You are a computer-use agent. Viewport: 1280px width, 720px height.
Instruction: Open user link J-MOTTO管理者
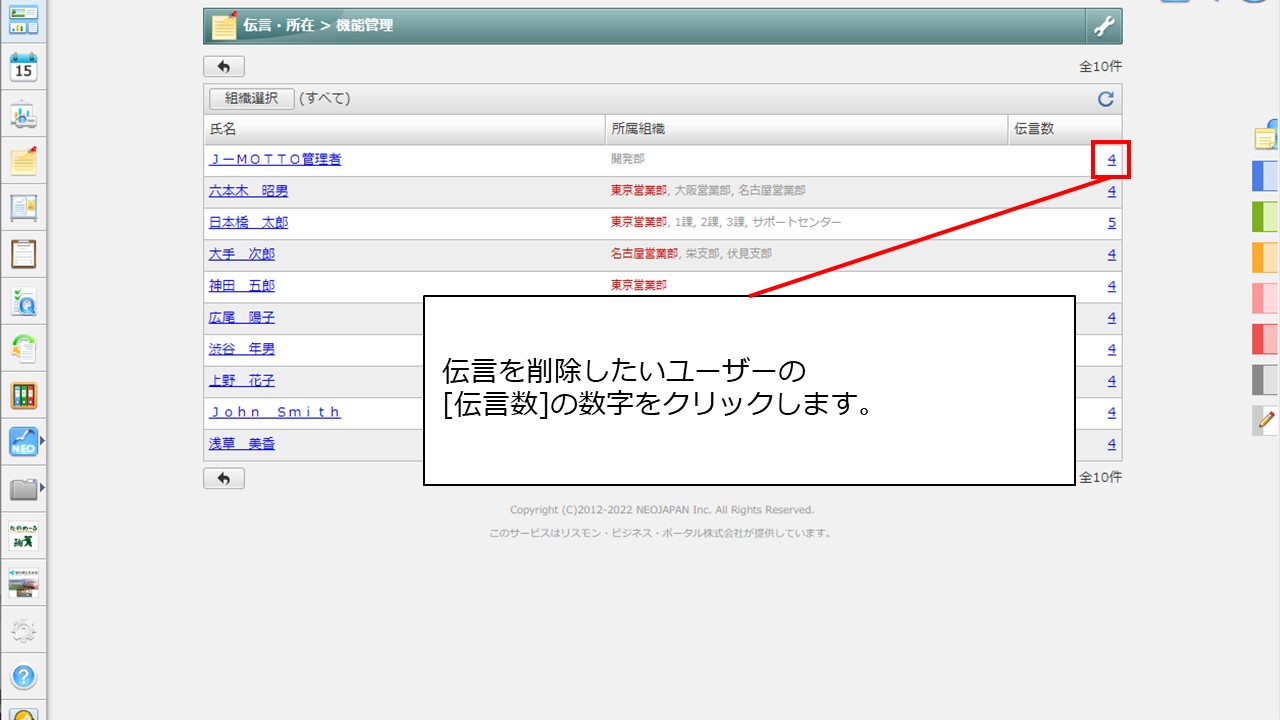coord(275,159)
